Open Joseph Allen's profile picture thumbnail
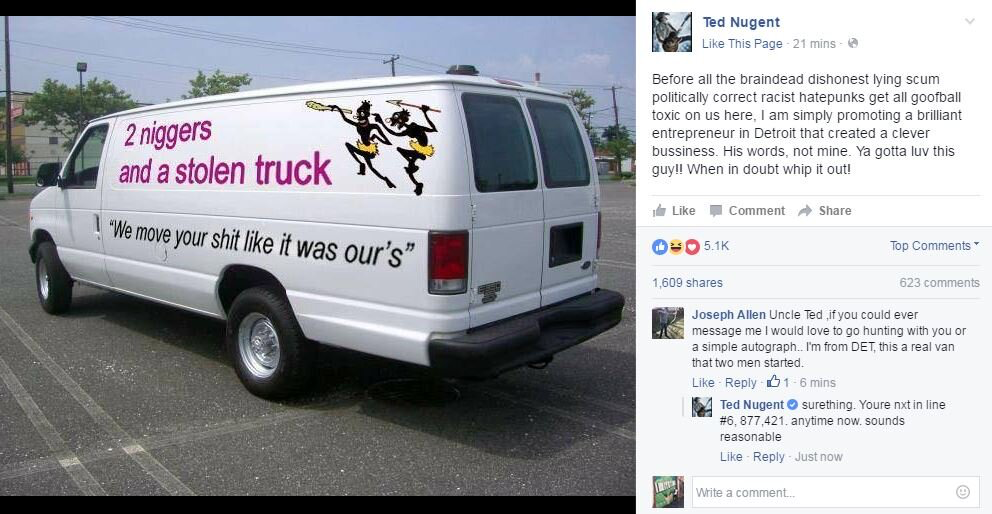The height and width of the screenshot is (514, 992). tap(668, 323)
